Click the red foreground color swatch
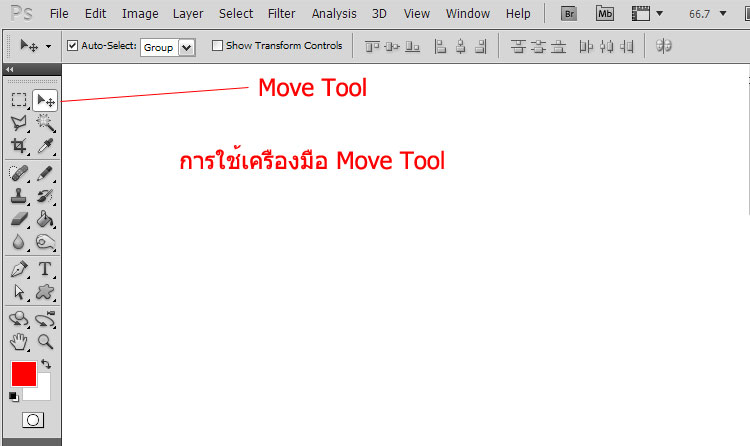The width and height of the screenshot is (750, 446). tap(24, 375)
